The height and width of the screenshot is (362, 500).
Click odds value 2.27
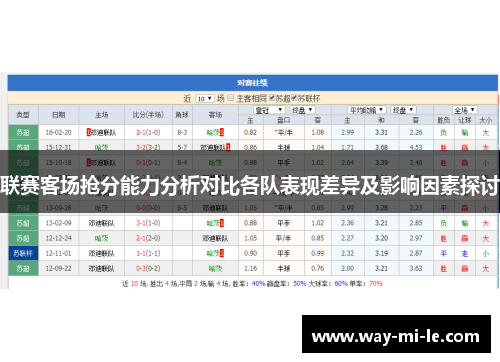pyautogui.click(x=347, y=238)
